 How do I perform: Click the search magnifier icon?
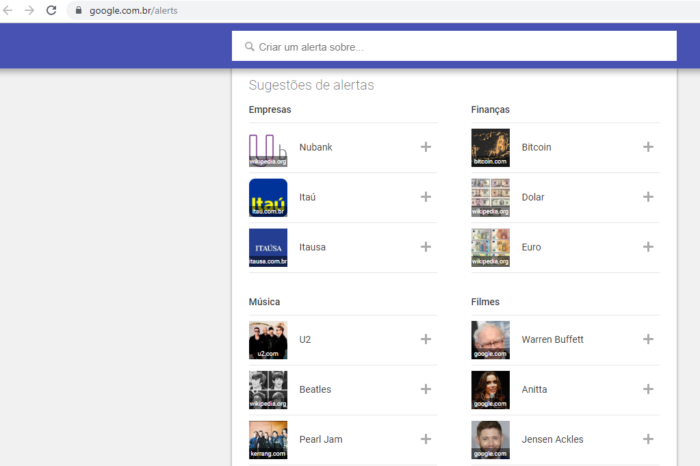click(x=250, y=46)
